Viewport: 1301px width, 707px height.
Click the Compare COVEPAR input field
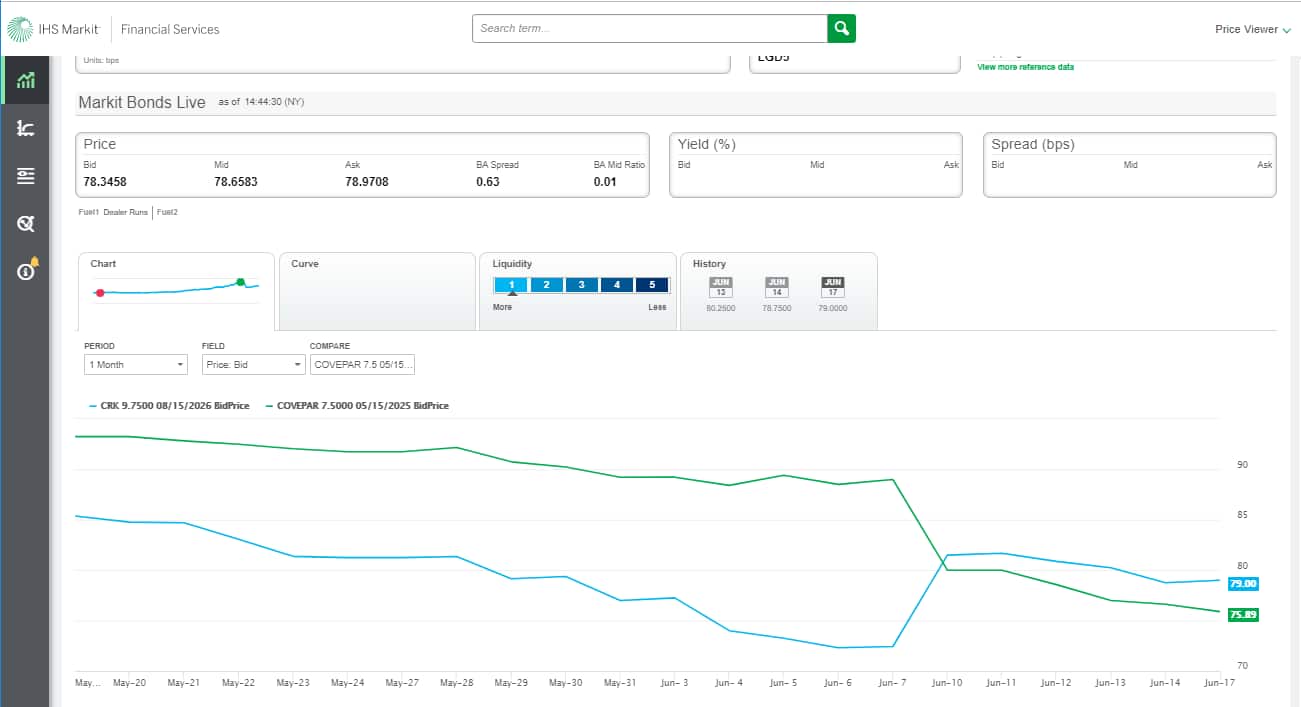click(362, 364)
